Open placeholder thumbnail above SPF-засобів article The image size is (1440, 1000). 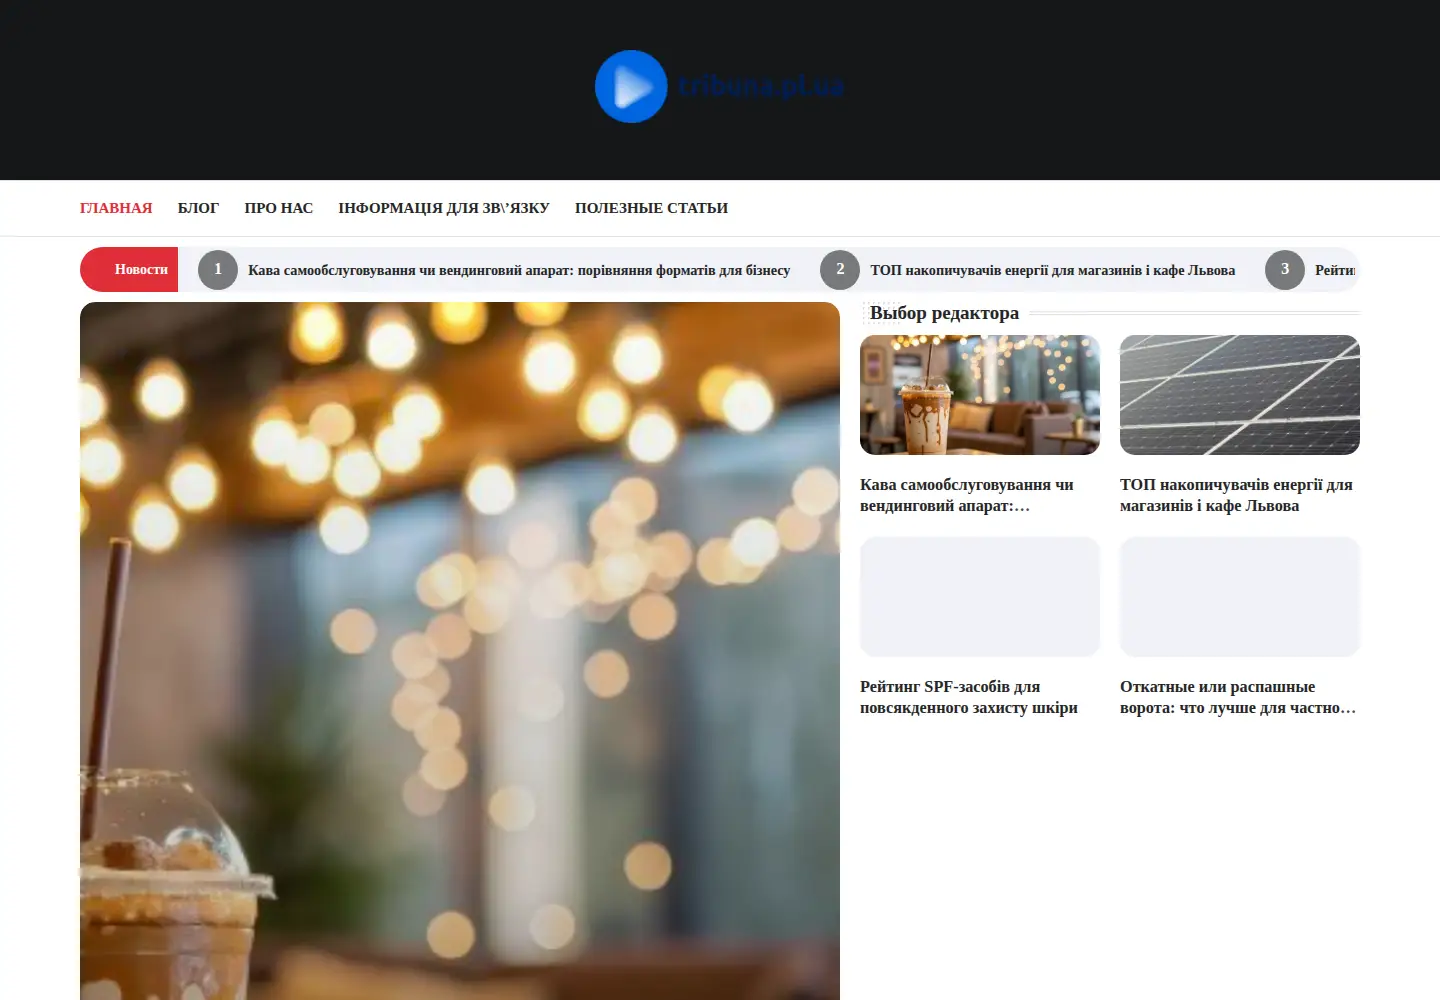tap(980, 597)
